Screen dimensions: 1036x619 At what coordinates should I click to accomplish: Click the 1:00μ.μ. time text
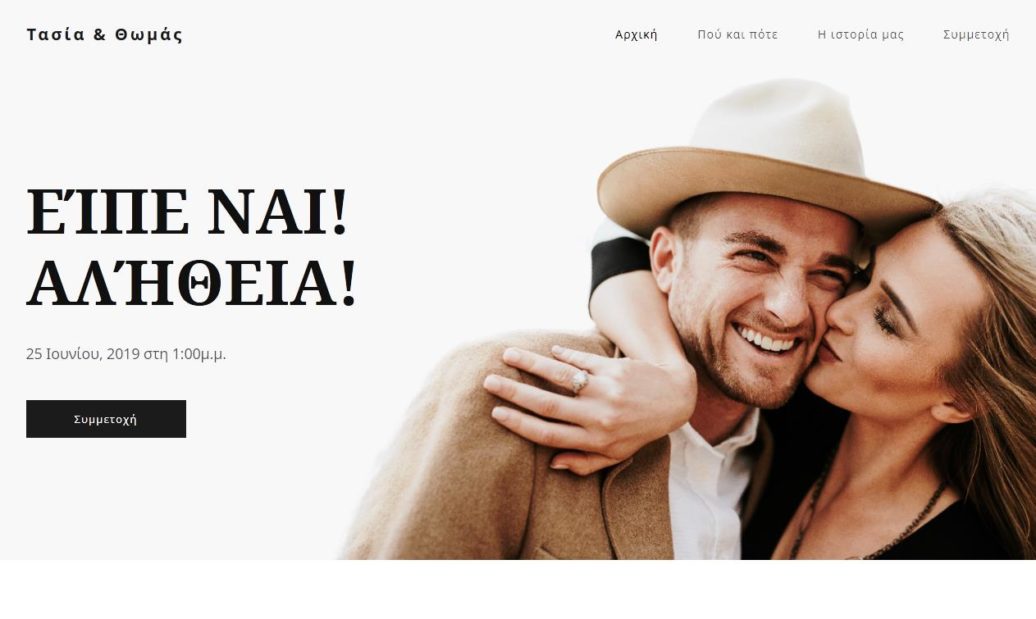coord(199,354)
